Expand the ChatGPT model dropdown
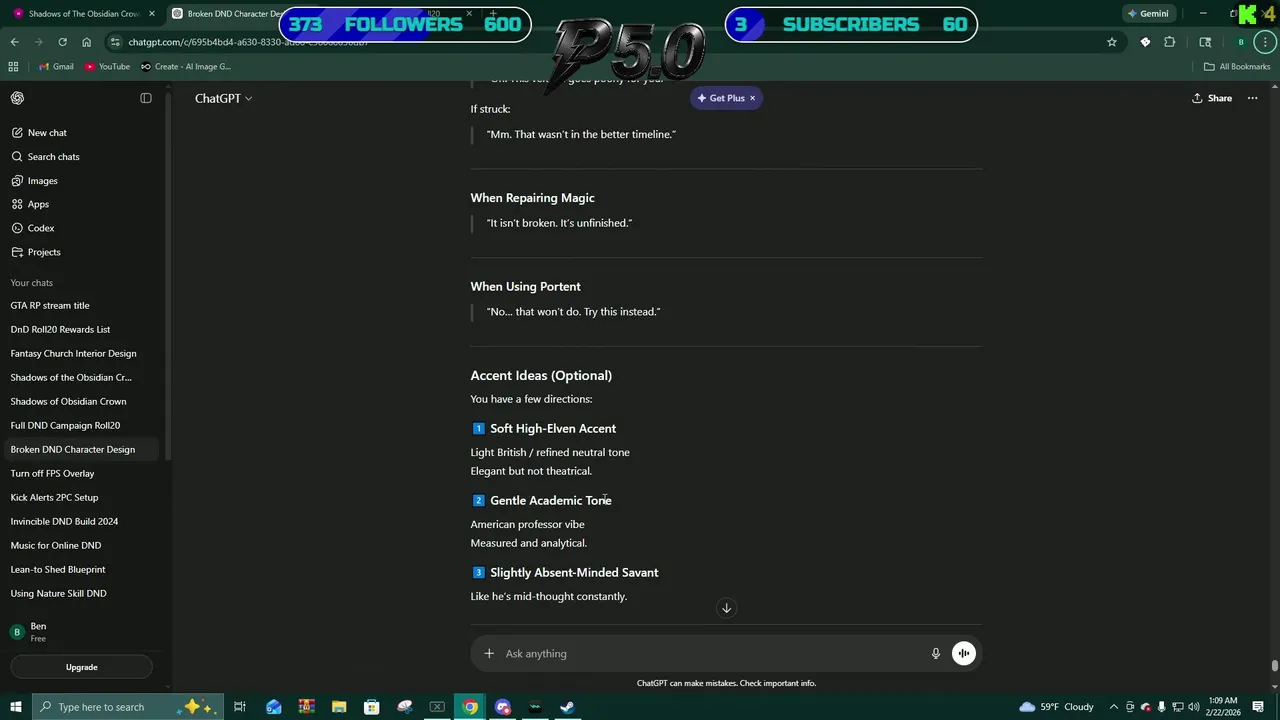The image size is (1280, 720). (223, 98)
